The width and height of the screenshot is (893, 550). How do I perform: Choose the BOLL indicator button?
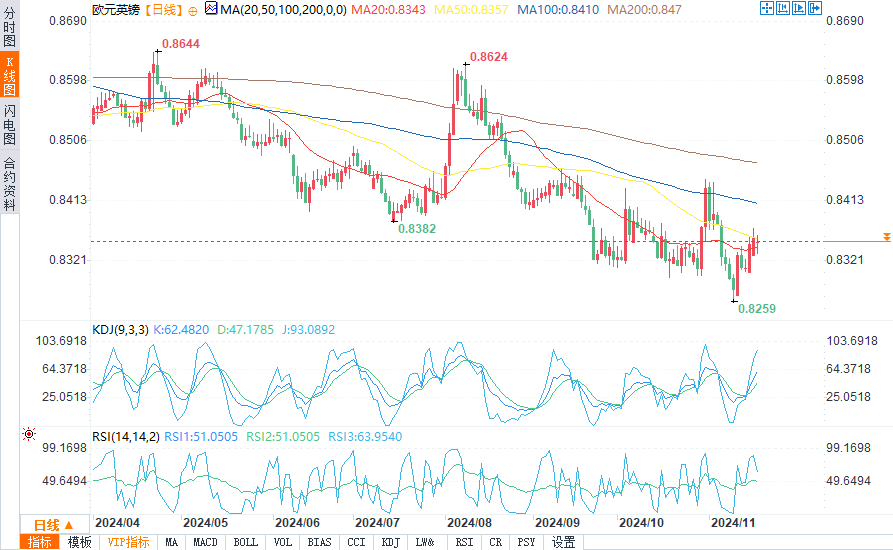[x=245, y=542]
